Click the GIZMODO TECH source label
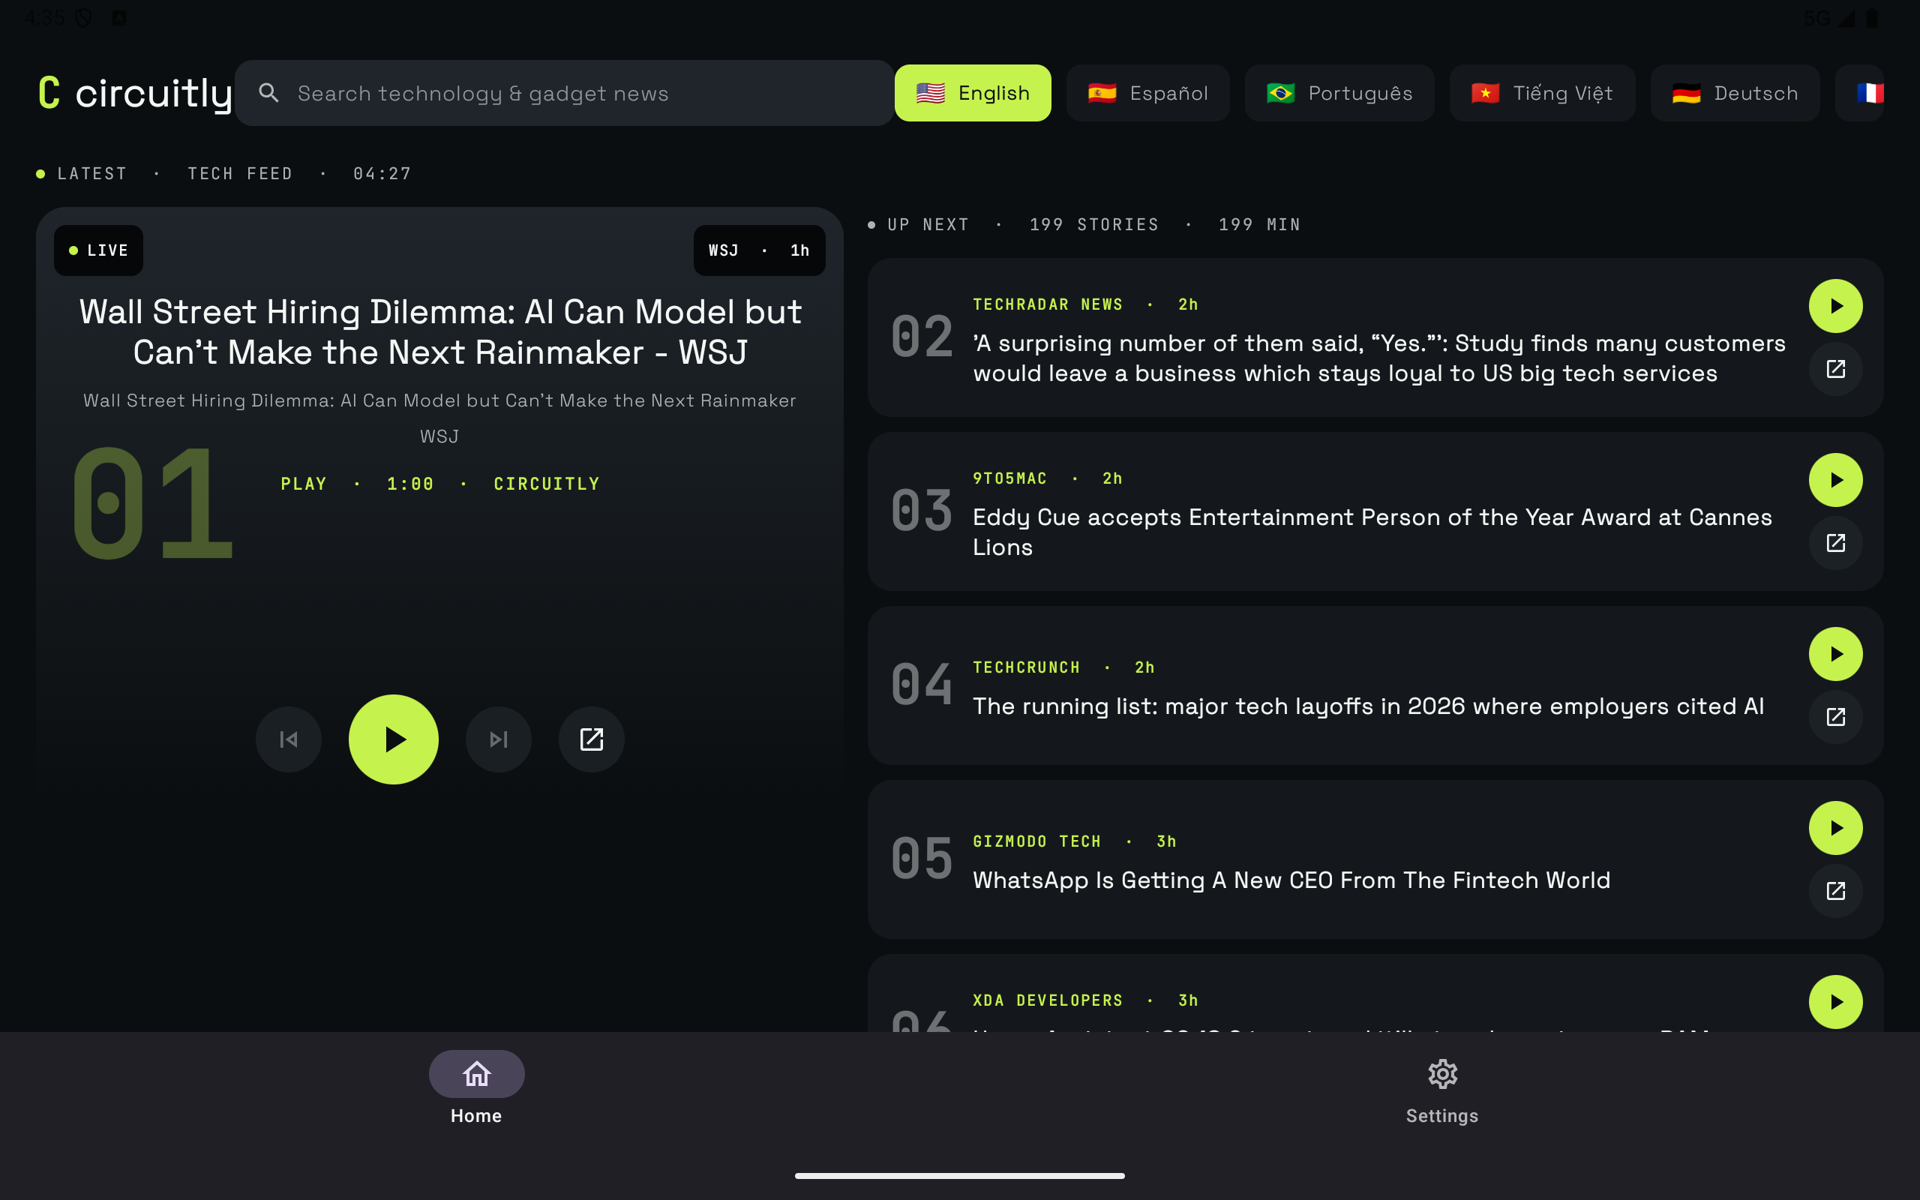This screenshot has width=1920, height=1200. [x=1037, y=841]
